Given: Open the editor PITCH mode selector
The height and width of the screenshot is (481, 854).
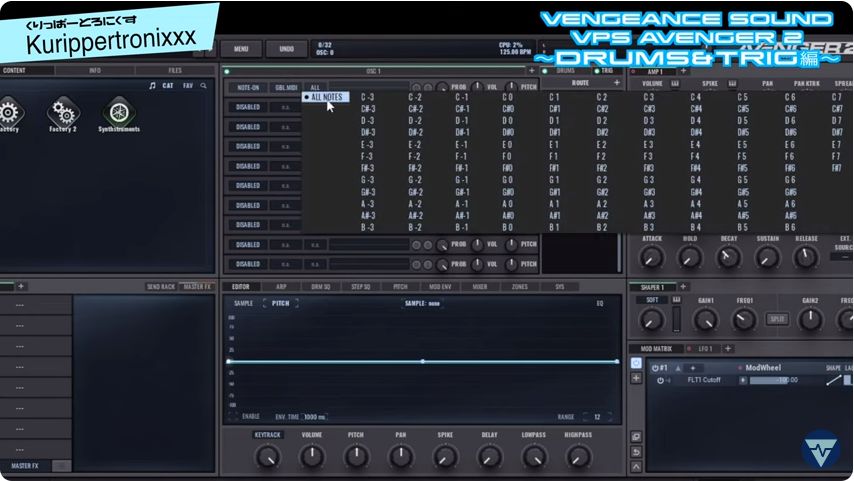Looking at the screenshot, I should (281, 303).
